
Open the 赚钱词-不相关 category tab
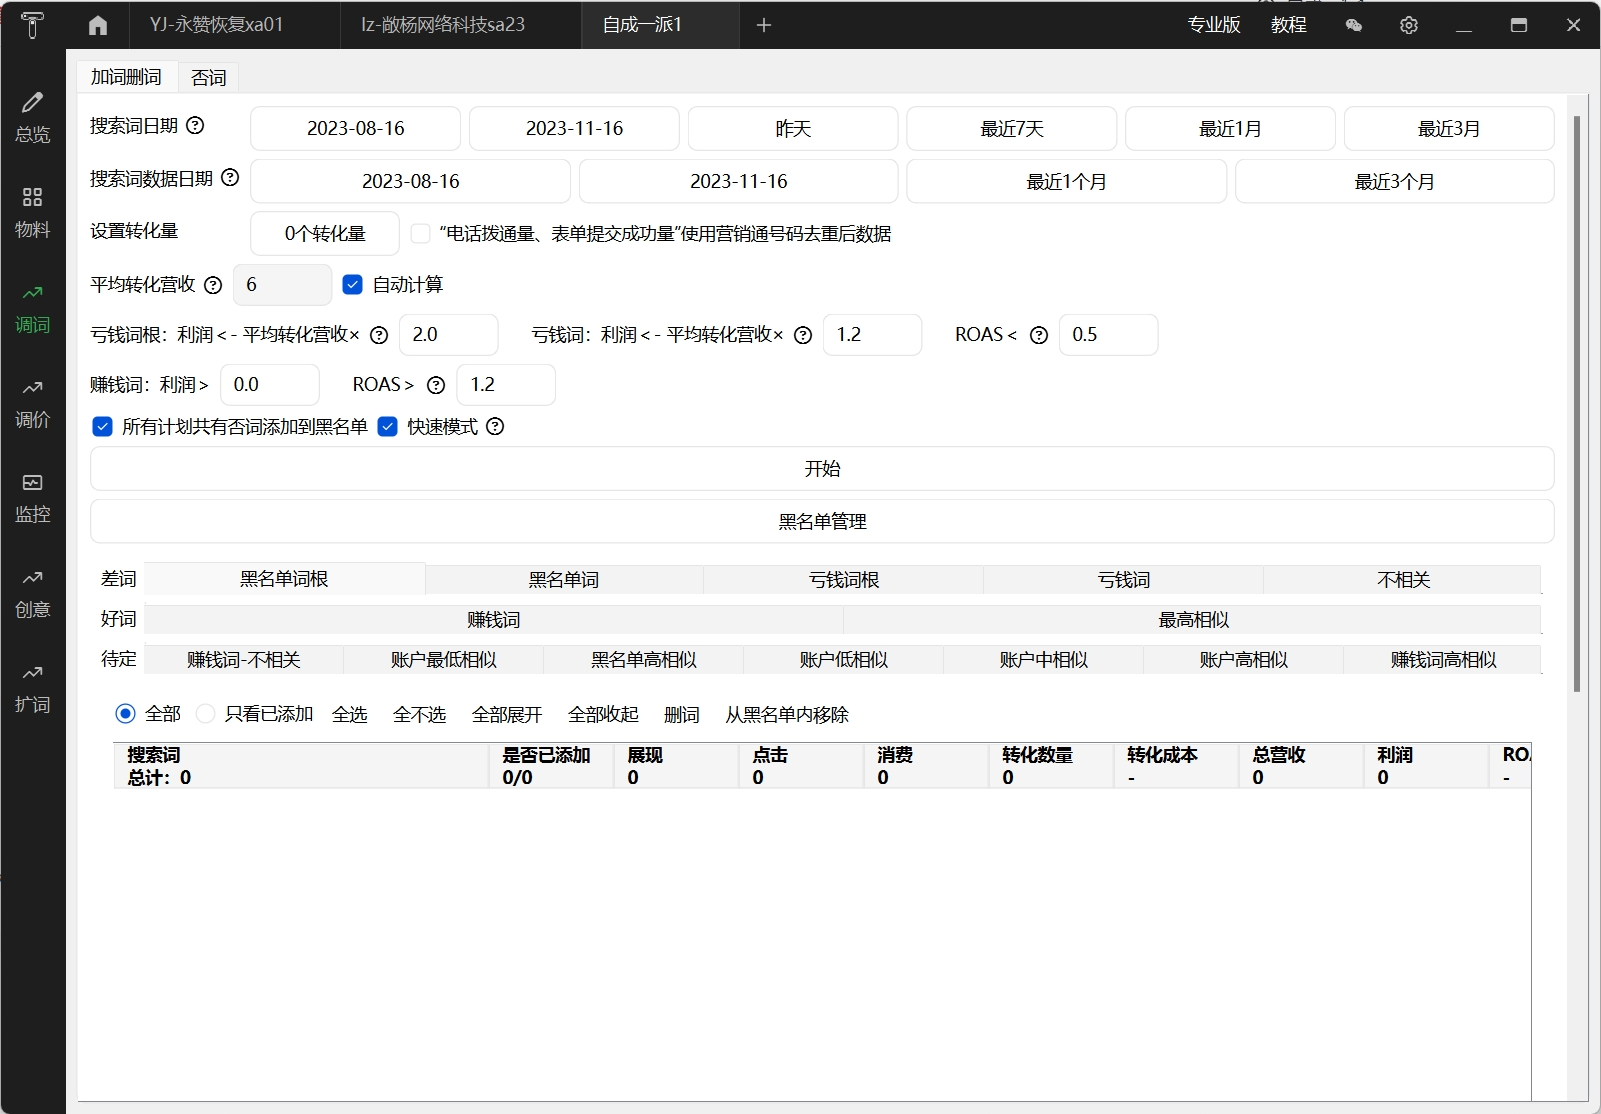[244, 659]
